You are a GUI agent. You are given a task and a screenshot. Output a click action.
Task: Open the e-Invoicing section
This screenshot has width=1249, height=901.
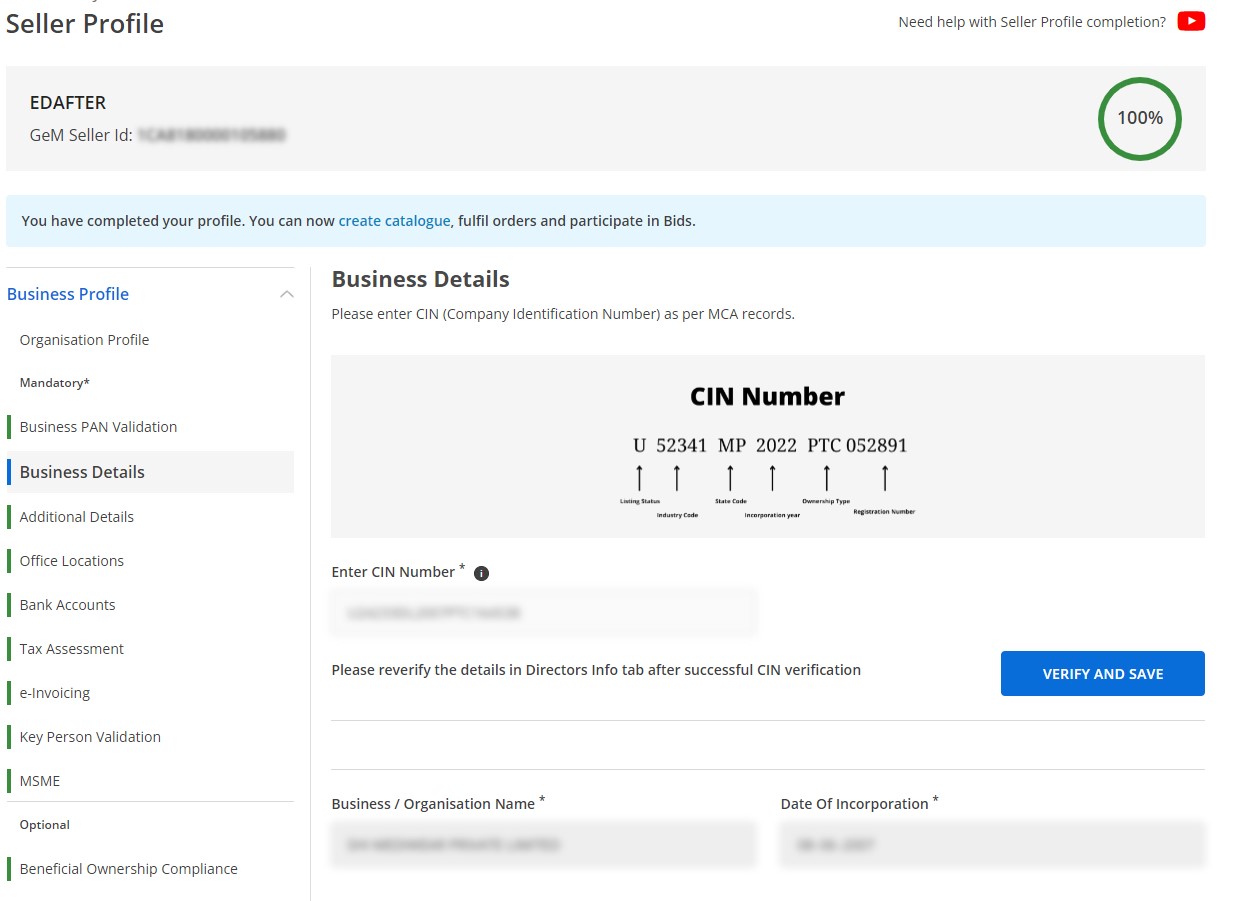click(55, 693)
